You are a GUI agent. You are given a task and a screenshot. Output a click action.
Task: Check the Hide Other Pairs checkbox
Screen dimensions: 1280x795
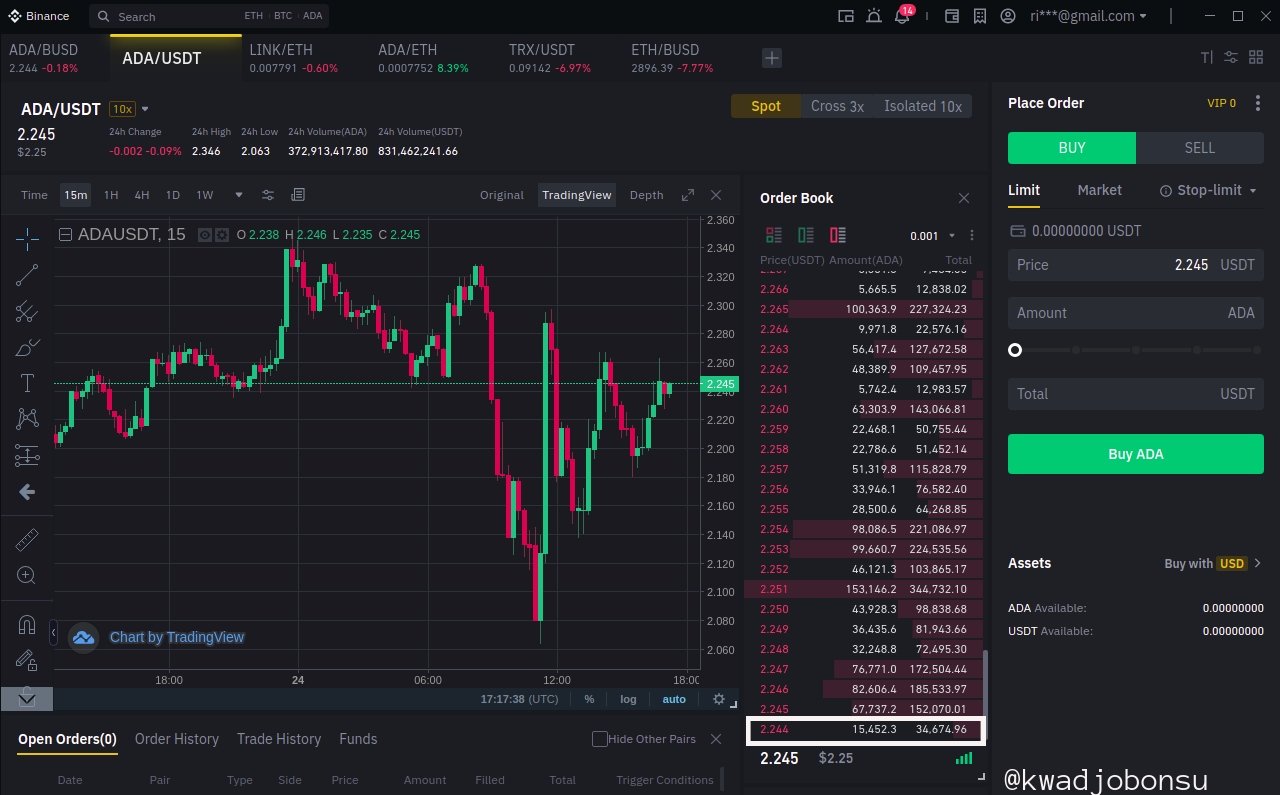tap(600, 739)
